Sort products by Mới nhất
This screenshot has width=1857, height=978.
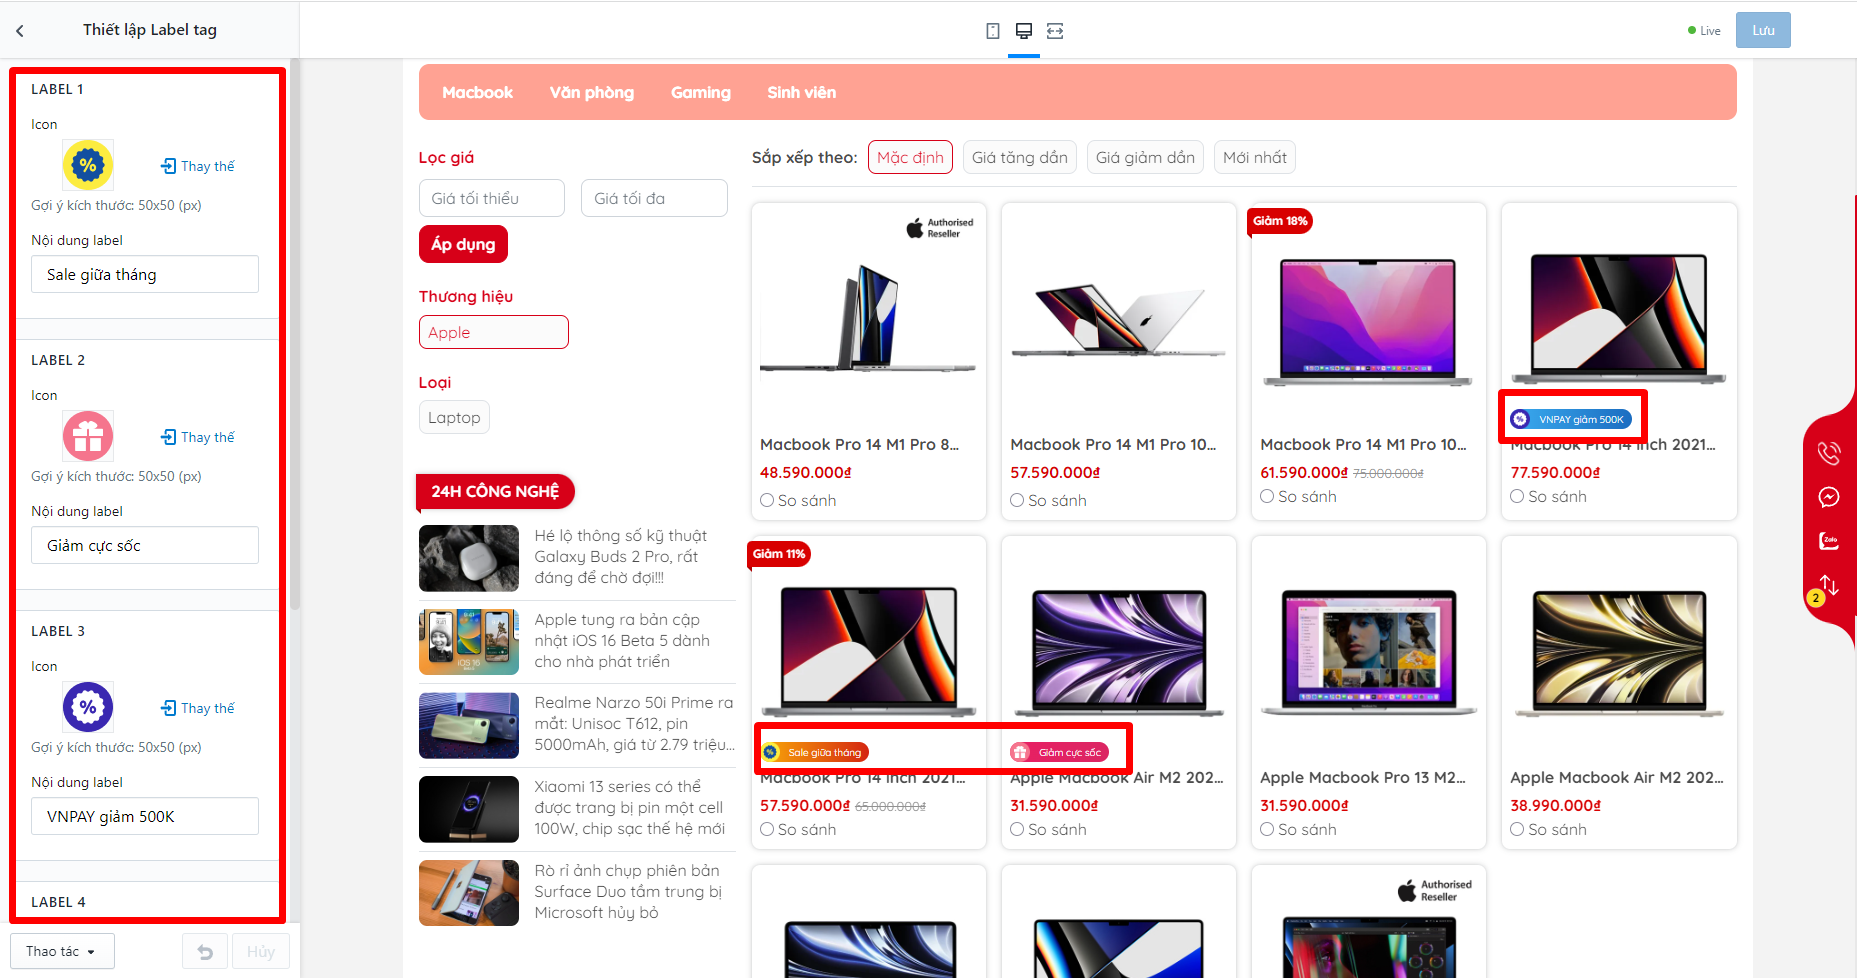pos(1255,157)
